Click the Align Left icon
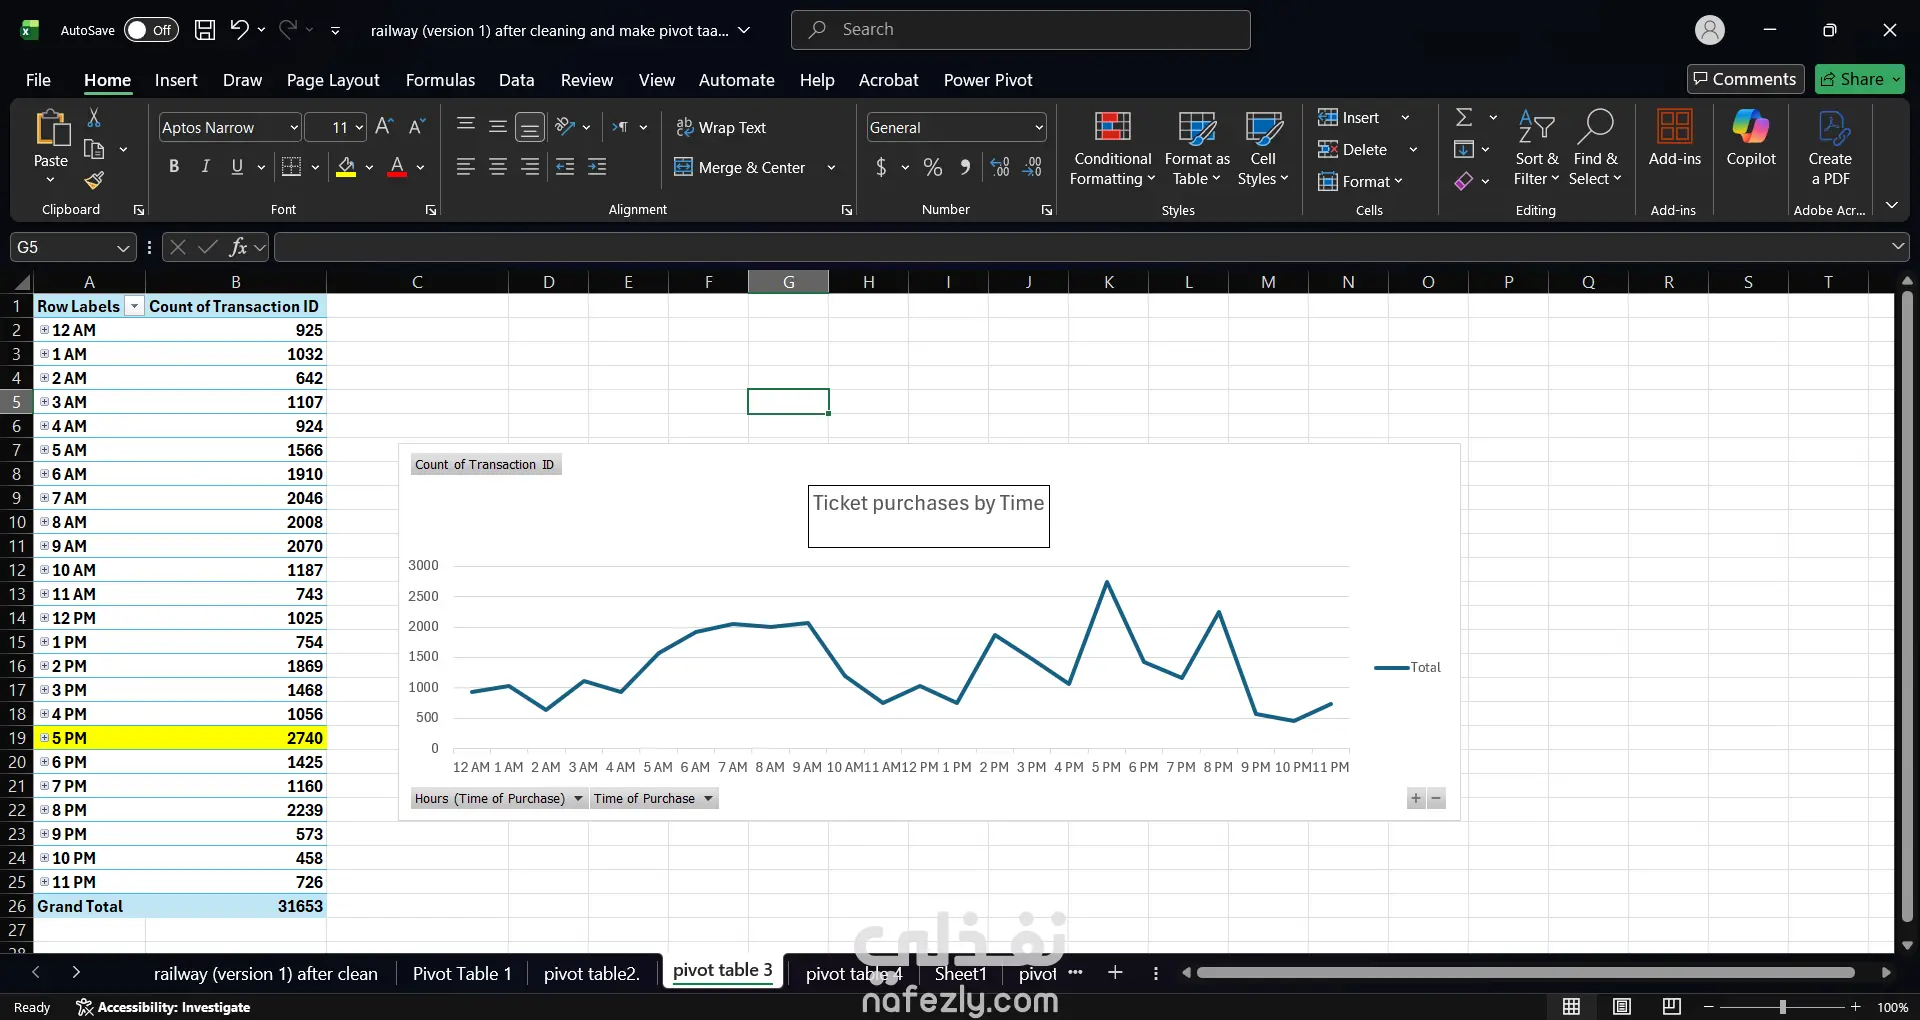 click(466, 167)
